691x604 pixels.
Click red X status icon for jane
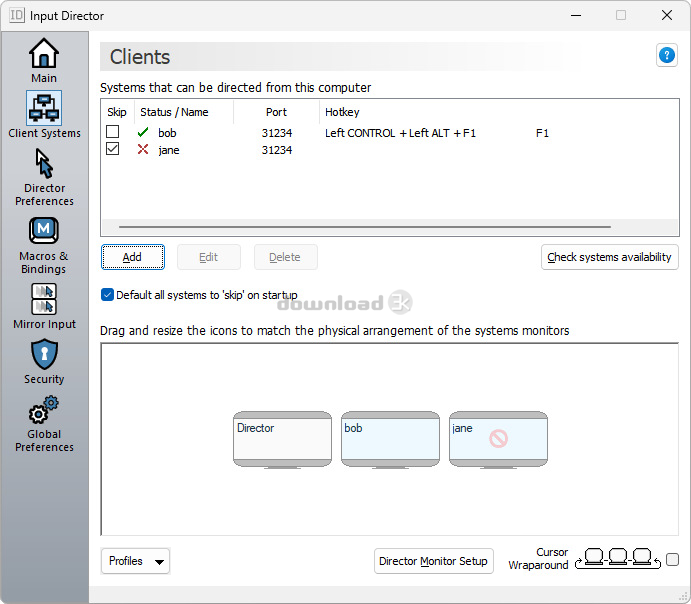(143, 149)
